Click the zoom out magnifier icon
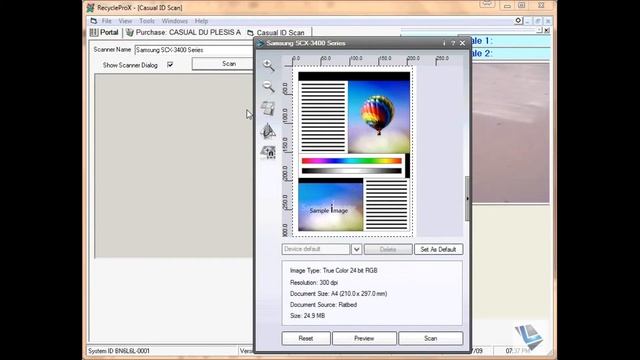Image resolution: width=640 pixels, height=360 pixels. [268, 86]
